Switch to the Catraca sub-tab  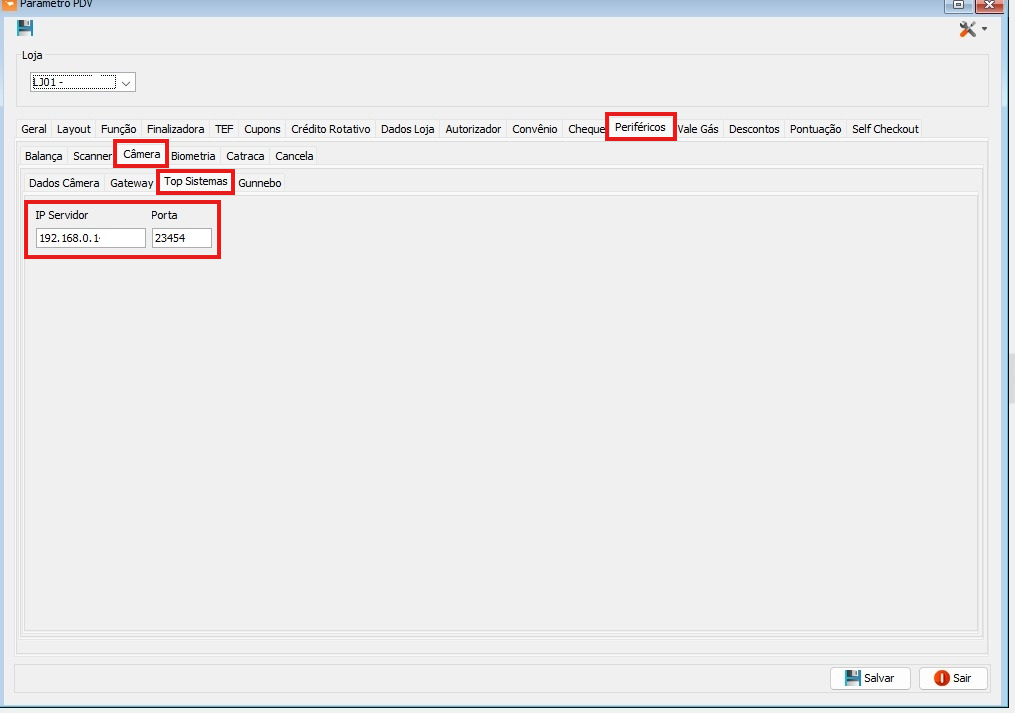pos(245,156)
